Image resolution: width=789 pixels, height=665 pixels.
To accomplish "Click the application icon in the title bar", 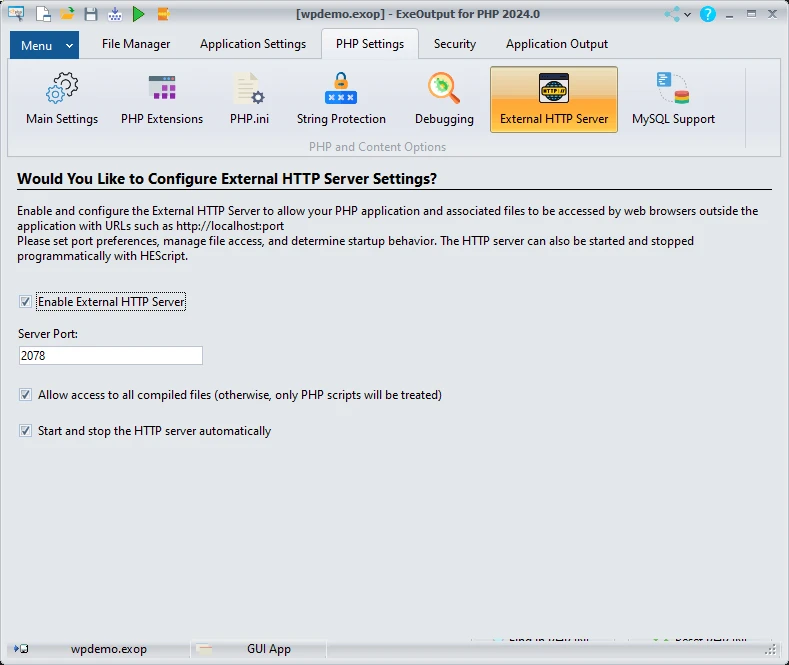I will [x=16, y=14].
